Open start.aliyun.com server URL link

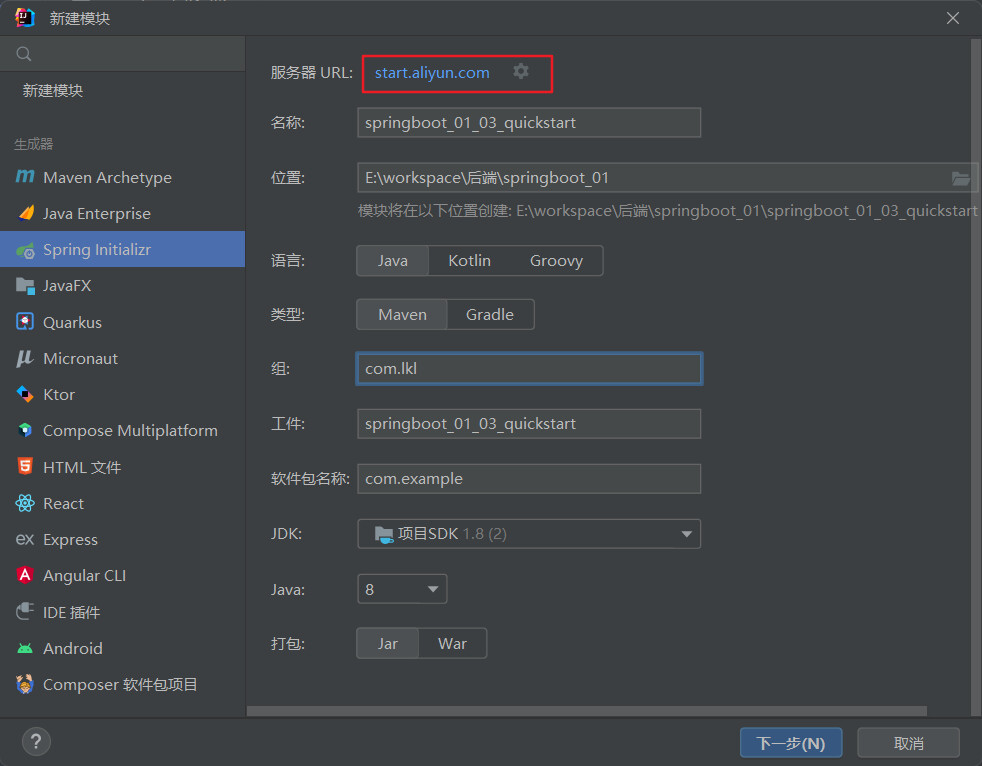click(x=432, y=73)
